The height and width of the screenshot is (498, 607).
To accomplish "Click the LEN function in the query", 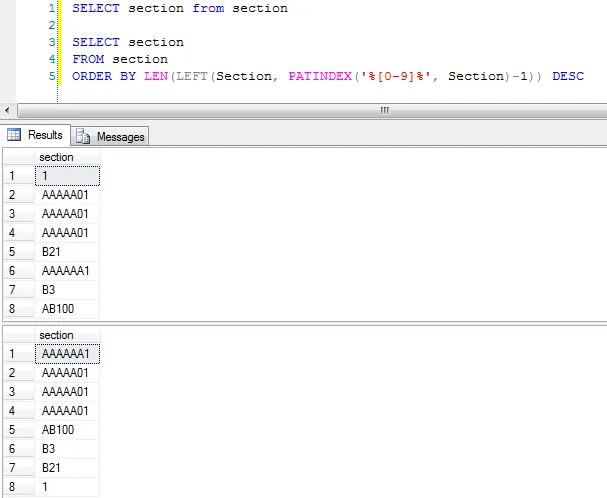I will tap(156, 76).
